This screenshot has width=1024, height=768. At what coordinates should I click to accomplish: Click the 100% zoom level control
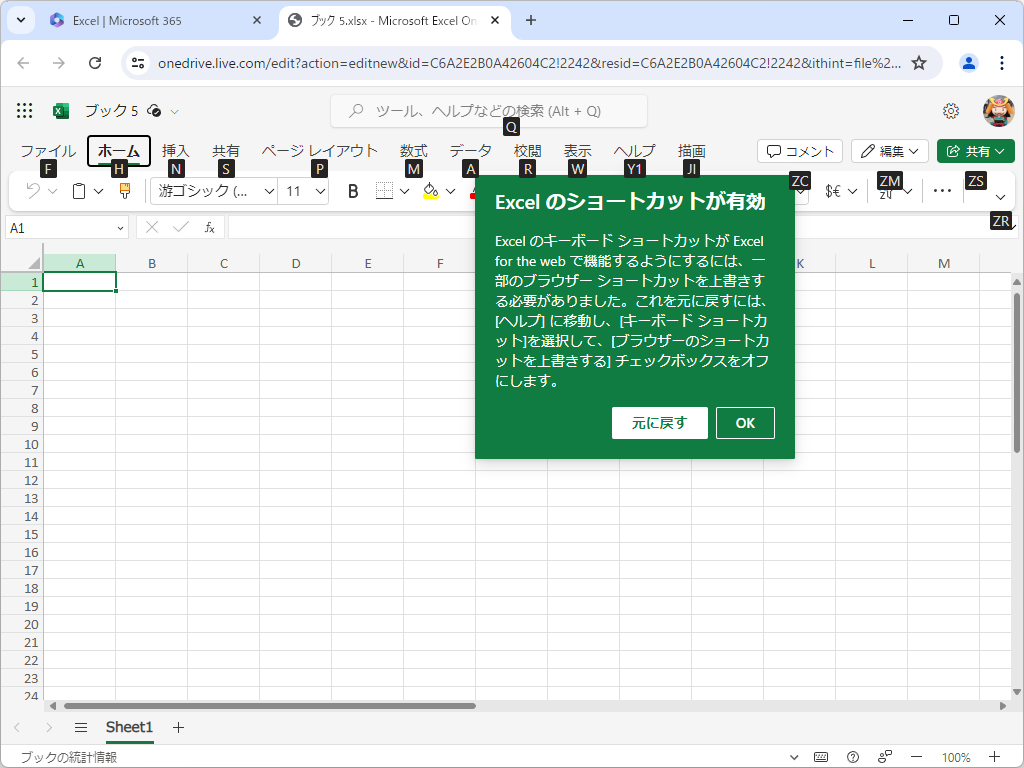coord(955,757)
